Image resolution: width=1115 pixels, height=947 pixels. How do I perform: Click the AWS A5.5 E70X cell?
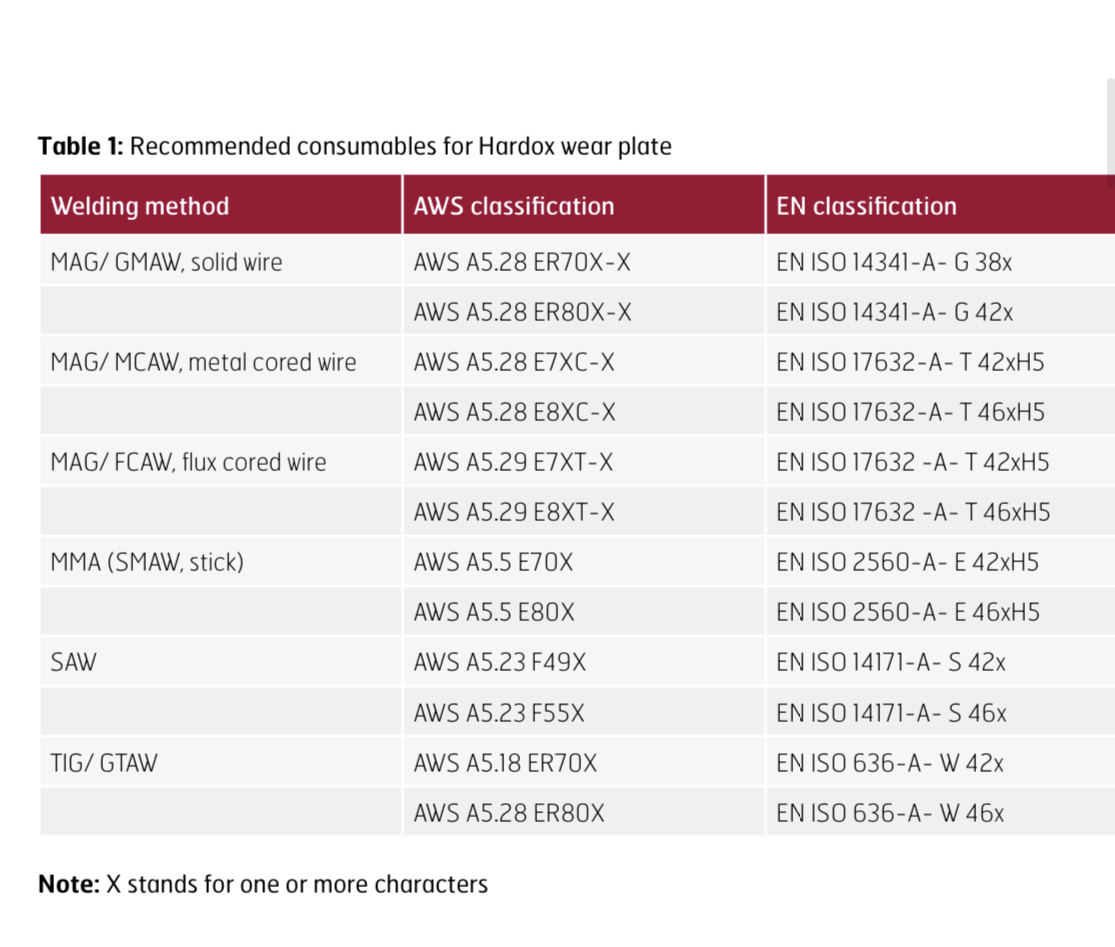pyautogui.click(x=494, y=562)
